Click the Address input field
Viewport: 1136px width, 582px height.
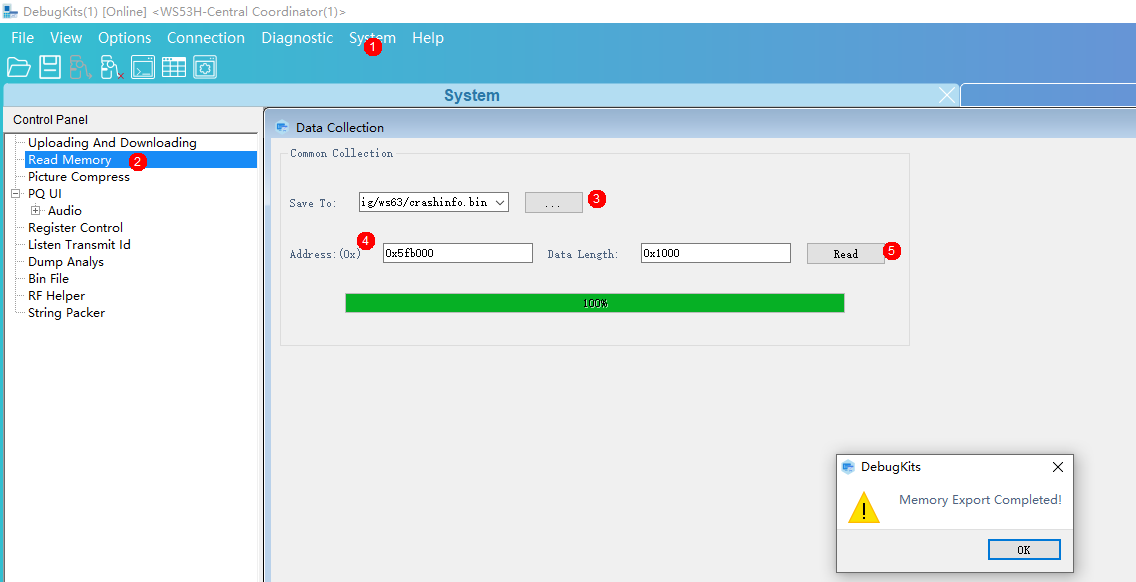[x=457, y=253]
